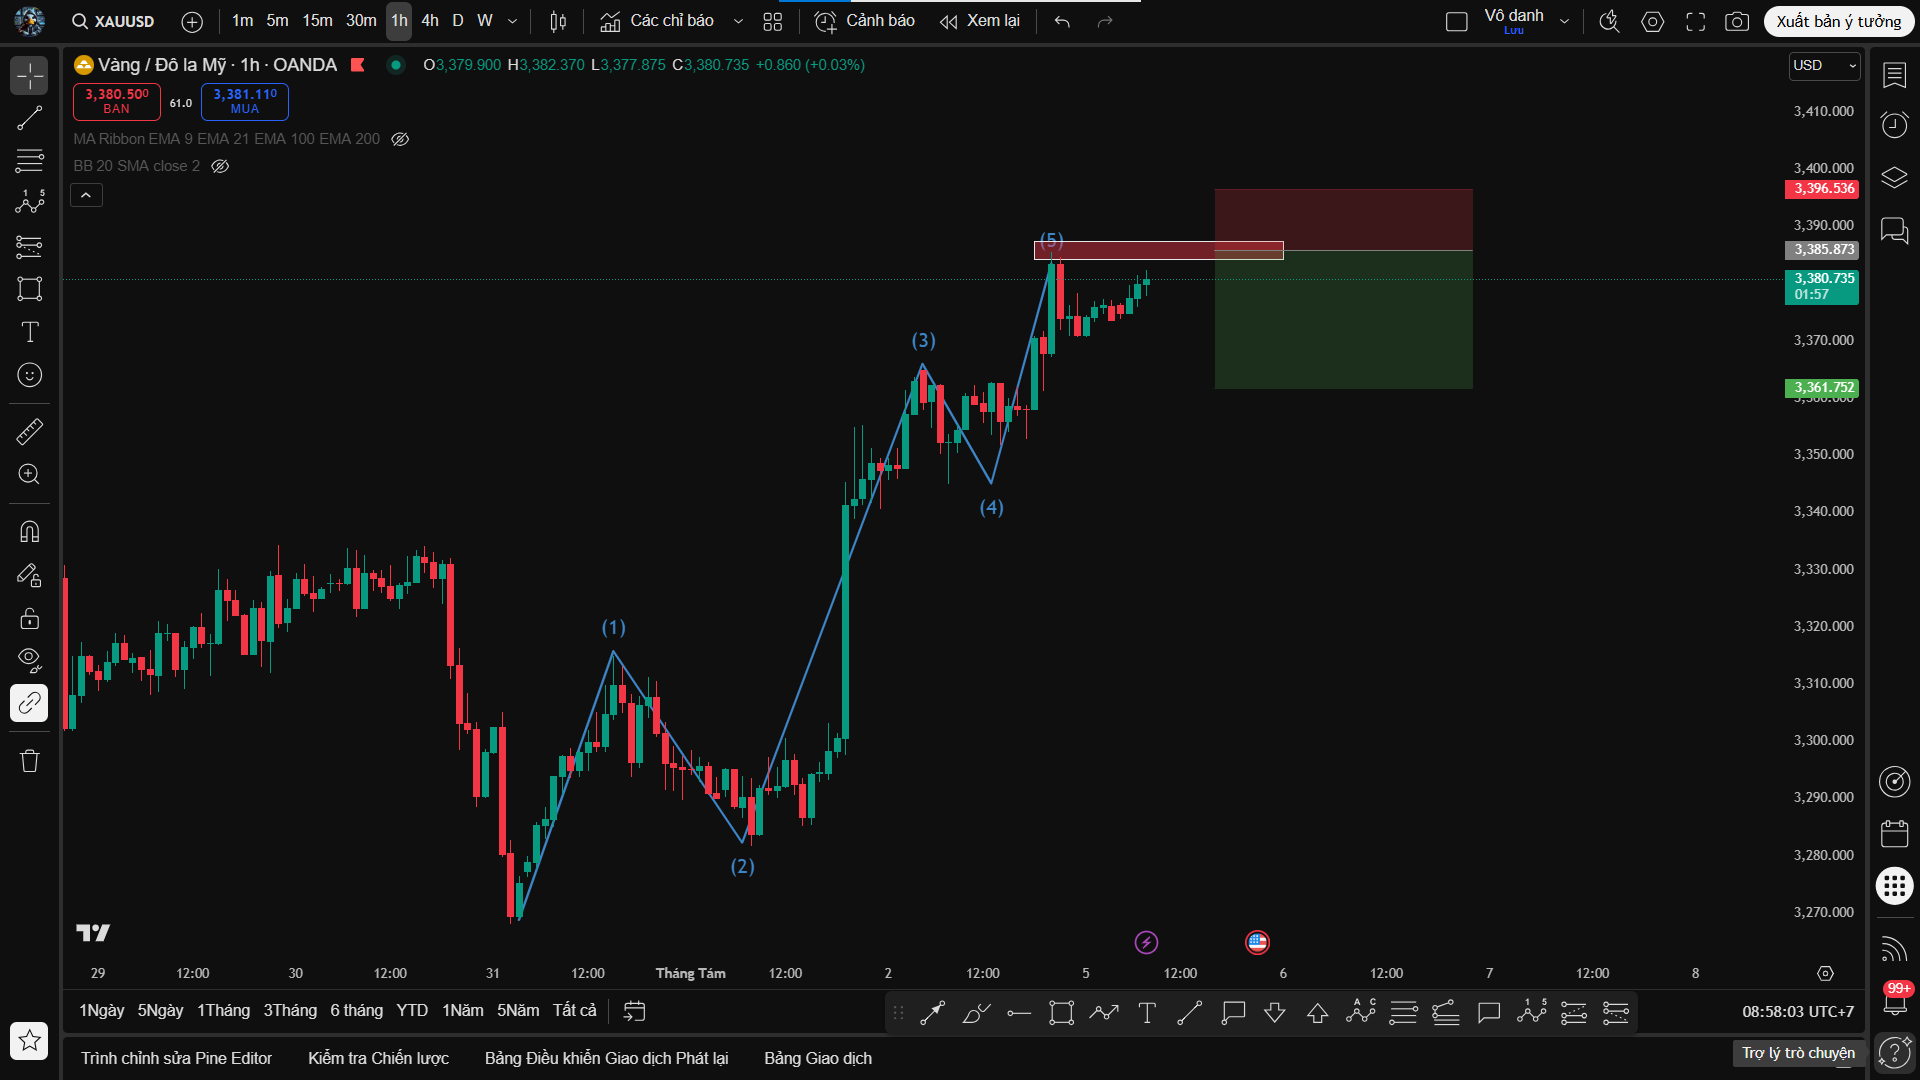Open quick search icon in top bar

click(1609, 21)
